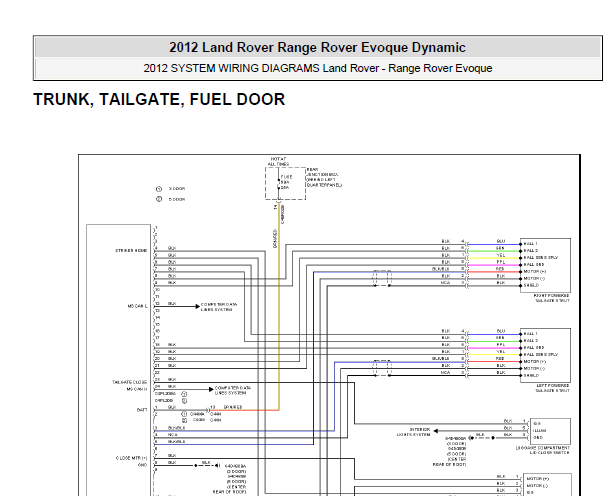The image size is (605, 496).
Task: Click the '3 DOOR' legend note
Action: click(177, 189)
